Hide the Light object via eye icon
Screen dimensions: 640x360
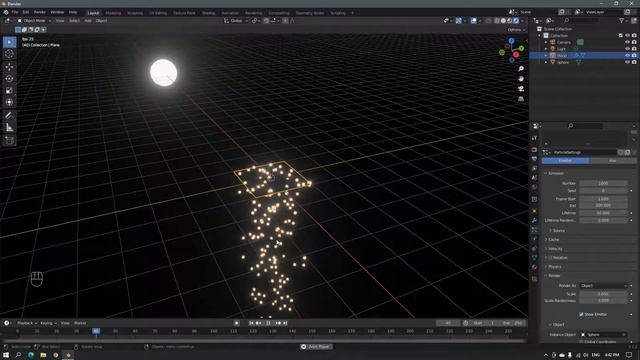coord(627,49)
